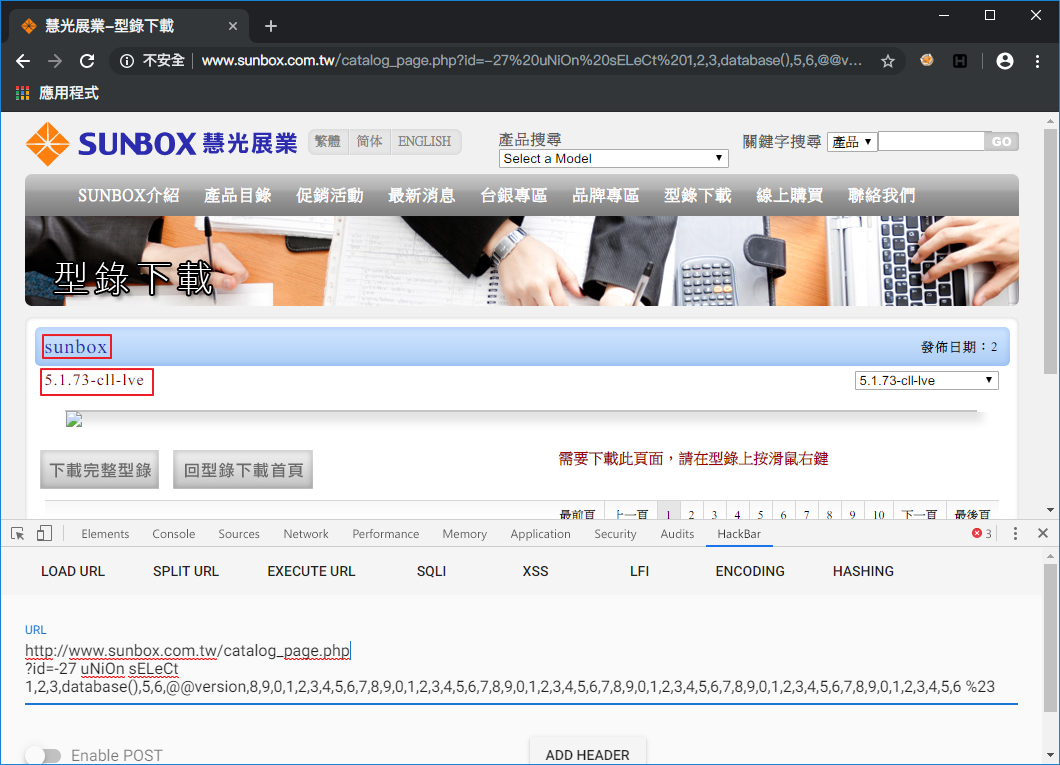Open the 型錄下載 nav item
The width and height of the screenshot is (1060, 765).
click(x=698, y=195)
